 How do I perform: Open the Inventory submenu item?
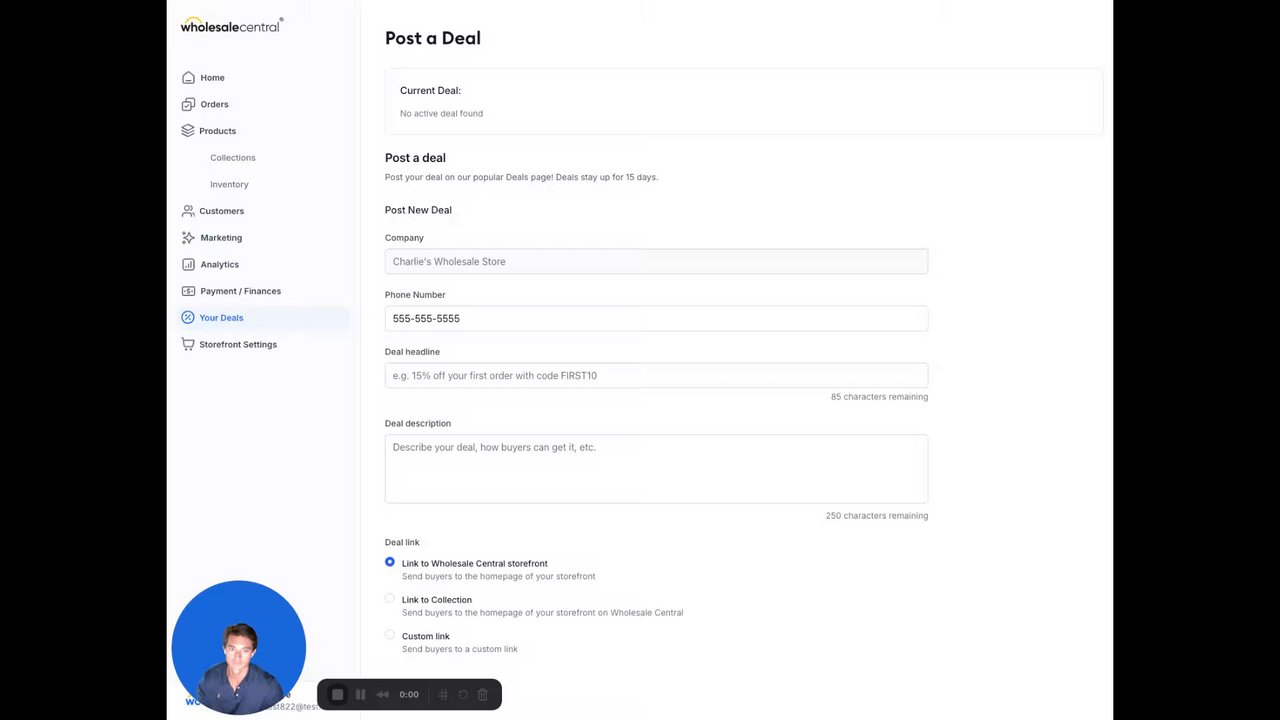tap(229, 185)
